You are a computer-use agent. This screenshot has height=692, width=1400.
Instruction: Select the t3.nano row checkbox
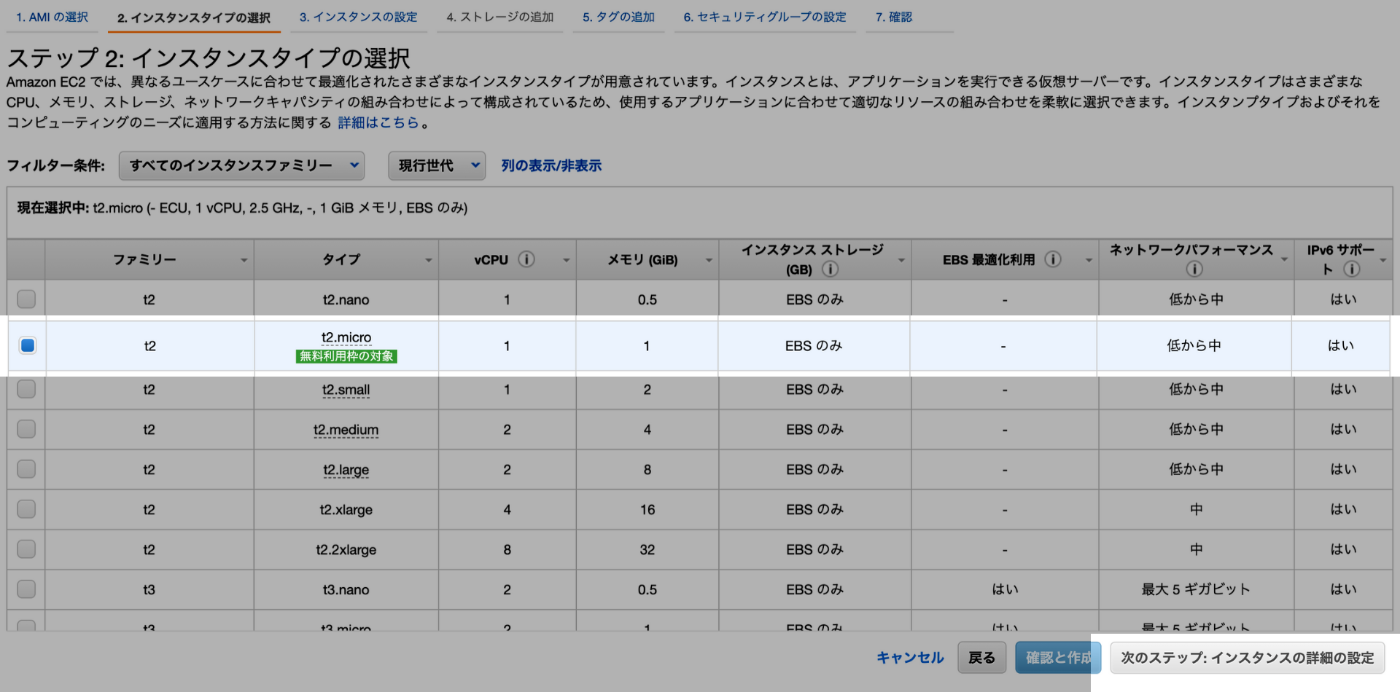pyautogui.click(x=26, y=589)
